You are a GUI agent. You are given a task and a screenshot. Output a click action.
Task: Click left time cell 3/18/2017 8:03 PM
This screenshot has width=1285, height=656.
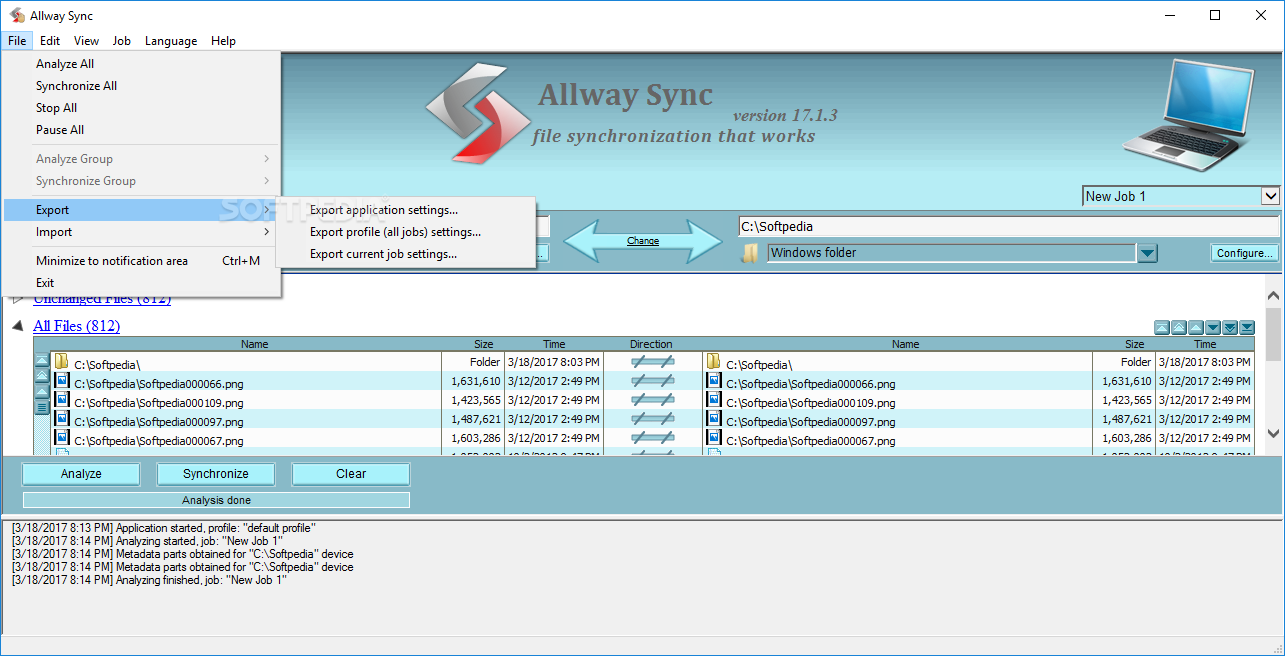554,362
